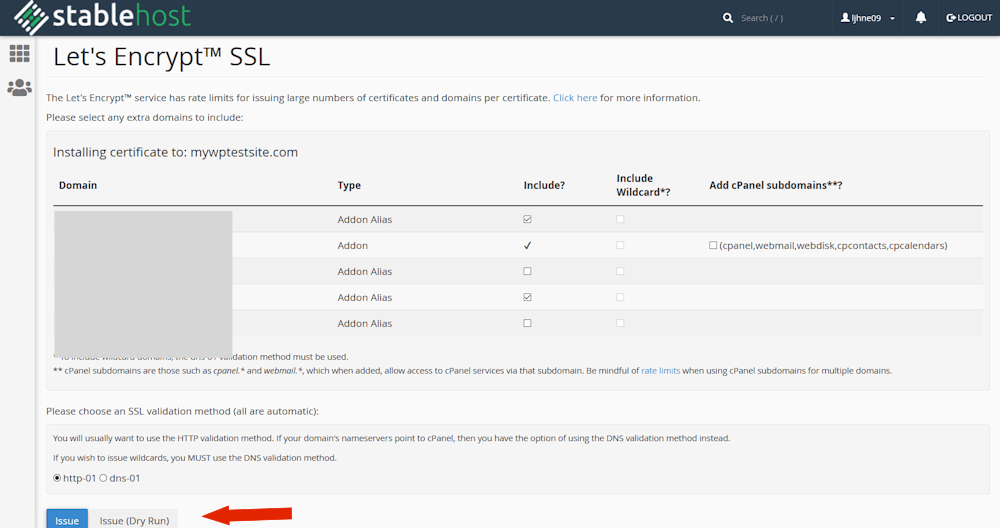Toggle Include Wildcard in last Addon Alias row
This screenshot has height=528, width=1000.
pos(620,323)
